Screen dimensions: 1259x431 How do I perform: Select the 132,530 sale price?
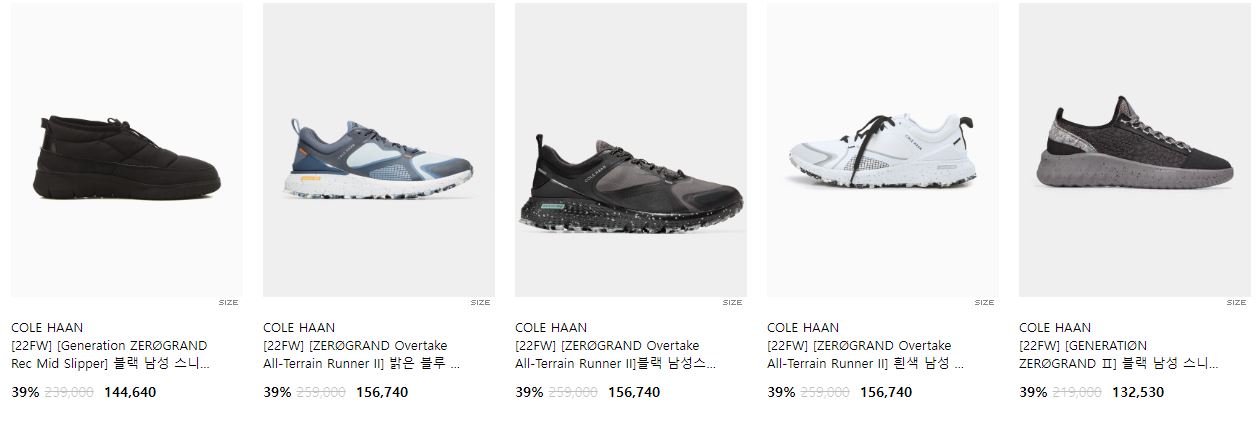click(x=1138, y=393)
